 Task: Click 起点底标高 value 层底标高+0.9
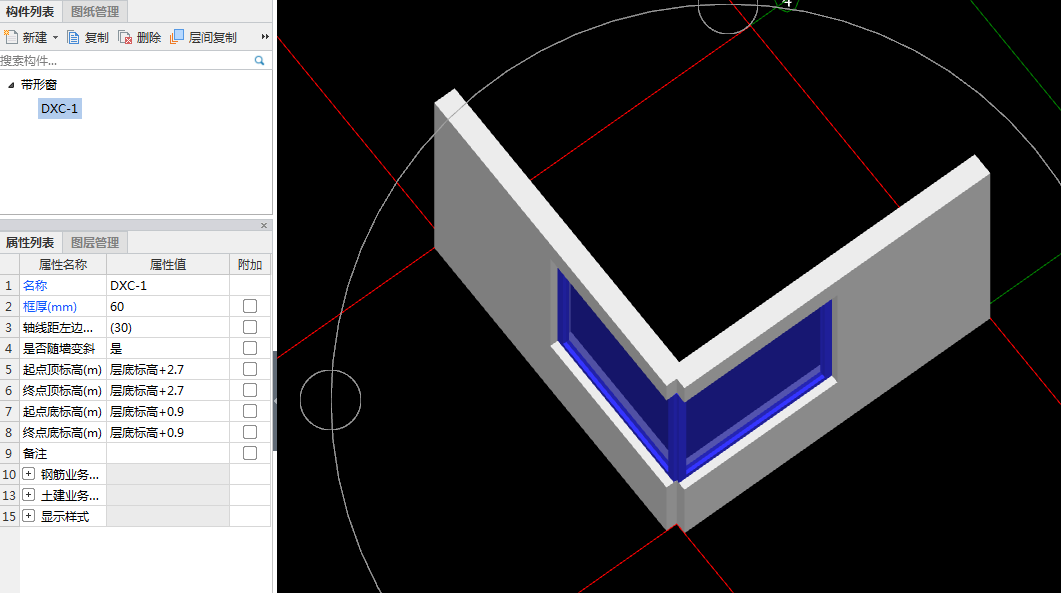pyautogui.click(x=168, y=412)
